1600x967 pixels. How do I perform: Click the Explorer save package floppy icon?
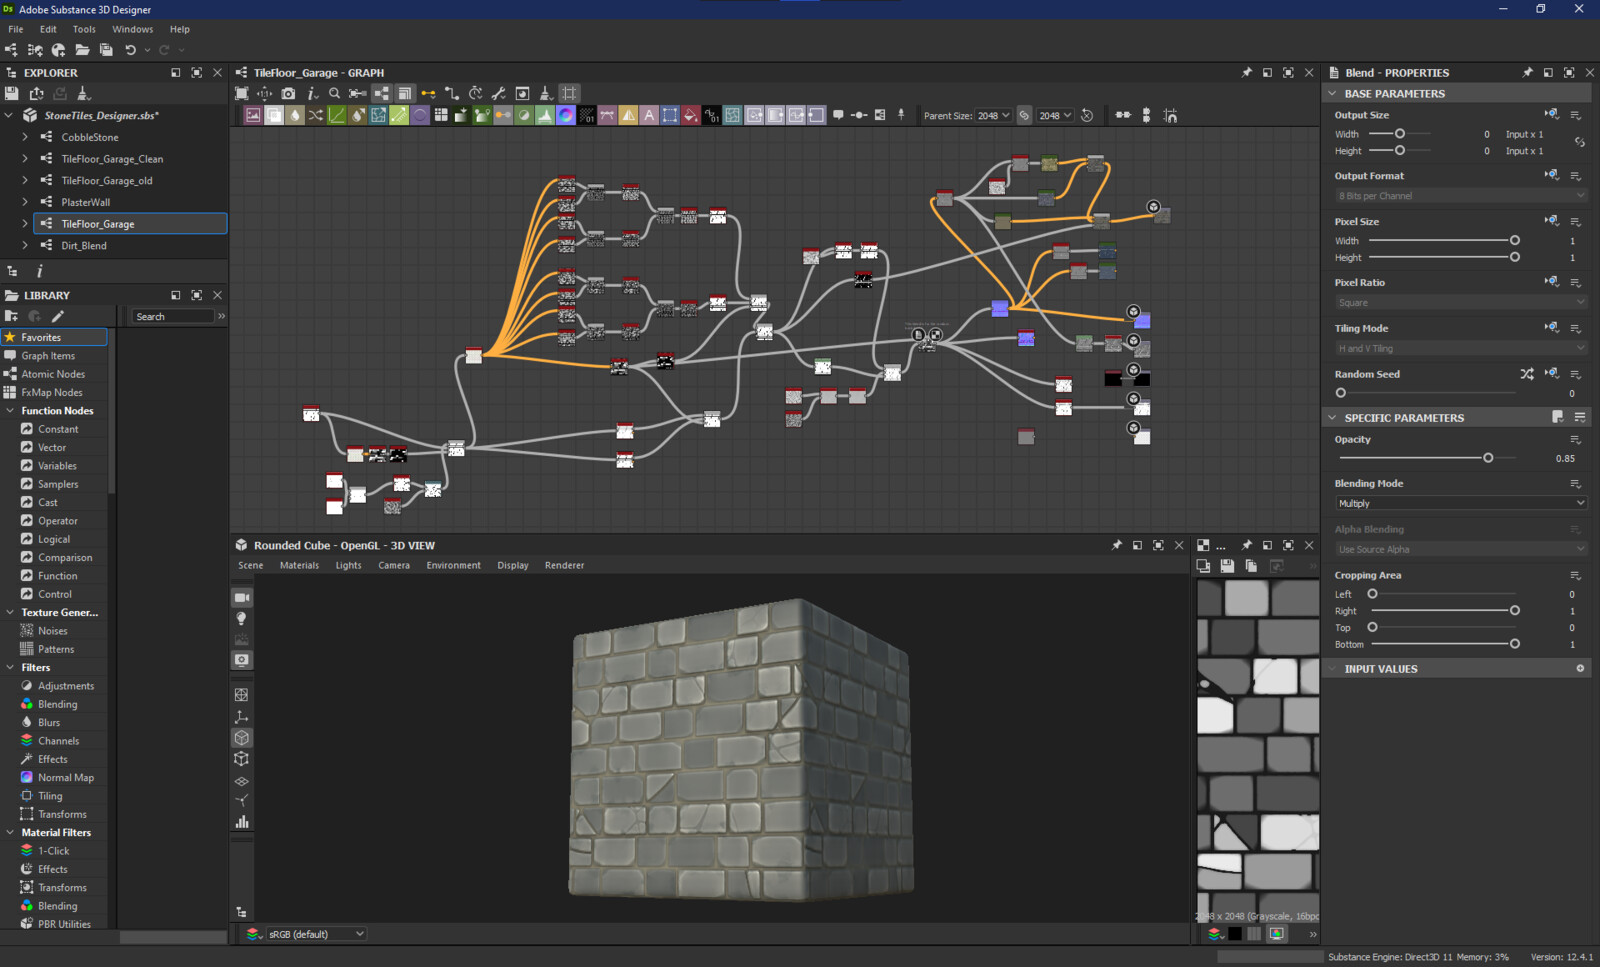click(12, 93)
